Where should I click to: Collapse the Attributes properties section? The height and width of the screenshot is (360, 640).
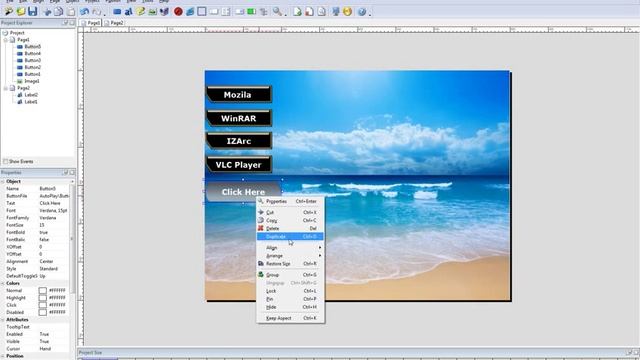[x=3, y=320]
